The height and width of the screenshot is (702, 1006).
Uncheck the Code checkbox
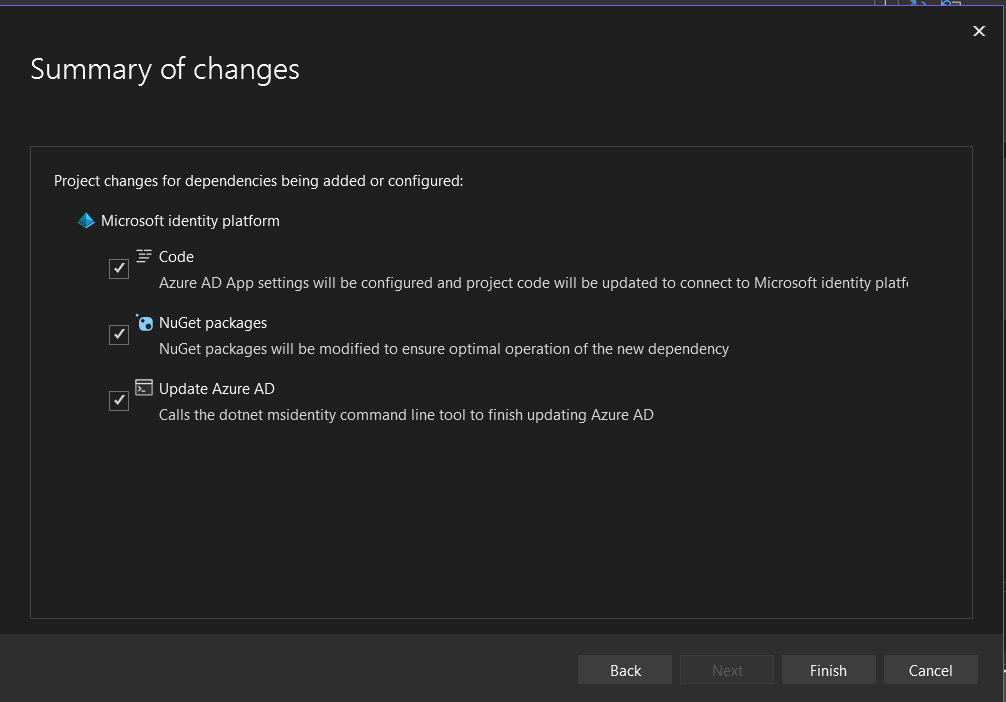[119, 269]
